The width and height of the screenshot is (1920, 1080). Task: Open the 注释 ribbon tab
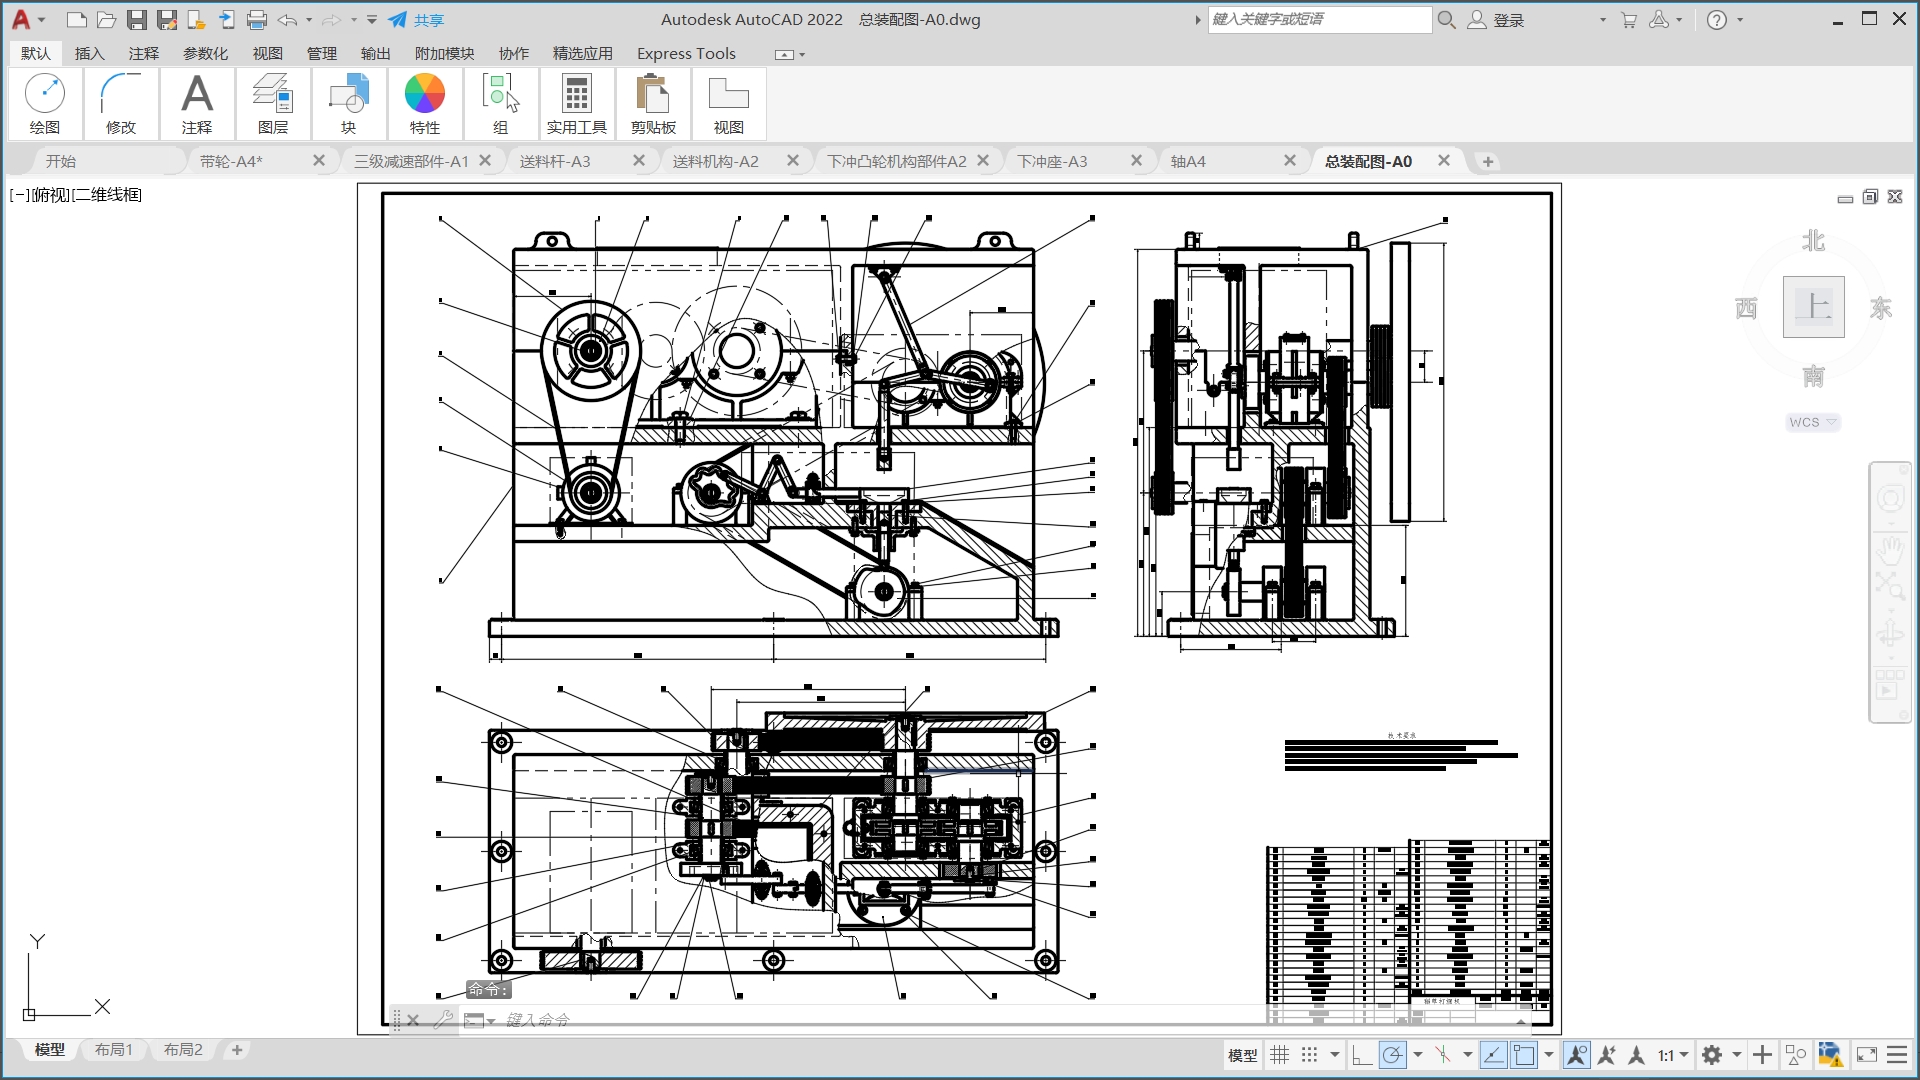[x=143, y=53]
